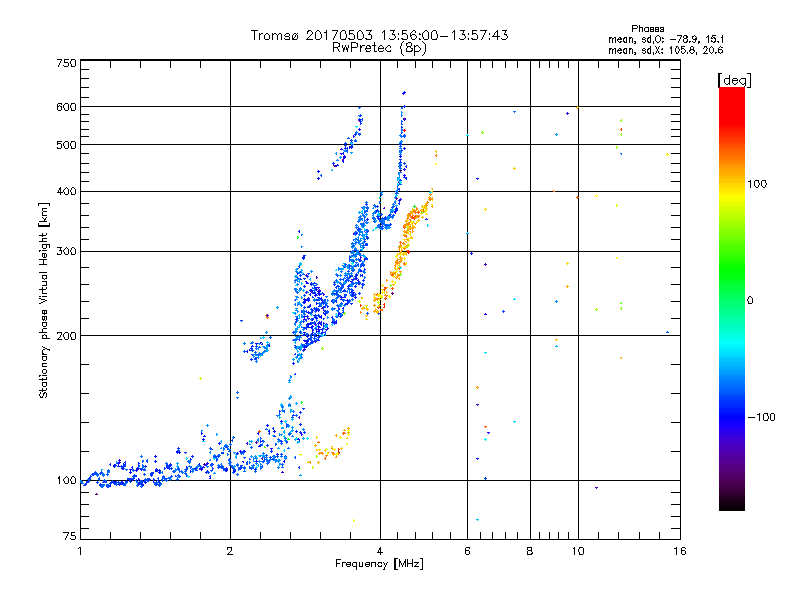The width and height of the screenshot is (800, 600).
Task: Click the dense blue cluster near 3 MHz
Action: point(310,311)
